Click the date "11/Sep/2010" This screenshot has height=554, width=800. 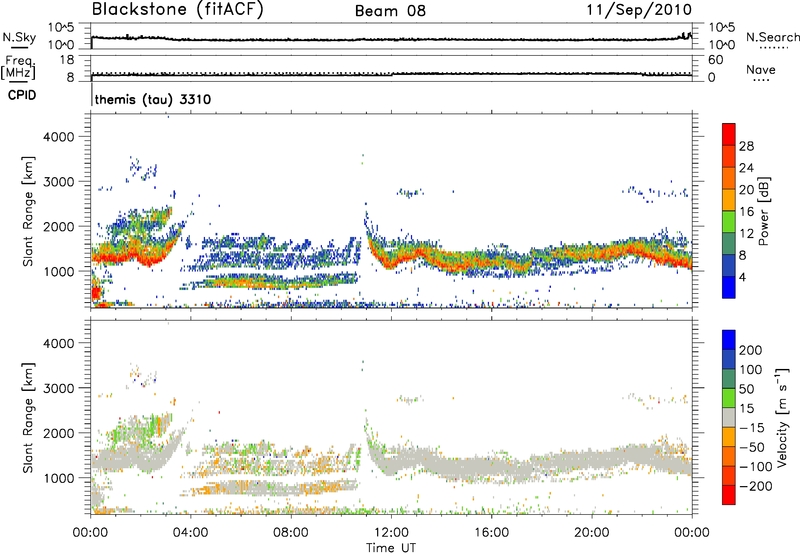pyautogui.click(x=639, y=9)
